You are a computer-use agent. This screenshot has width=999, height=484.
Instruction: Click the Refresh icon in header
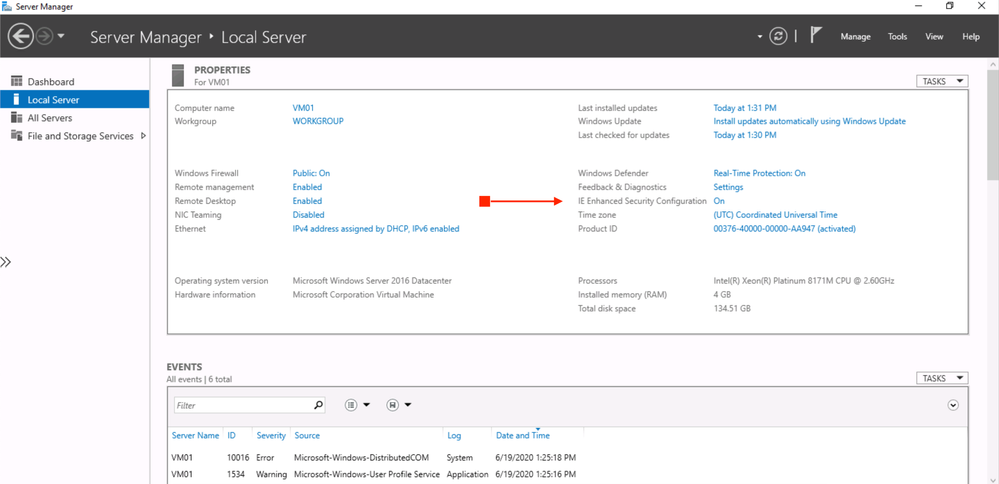tap(778, 36)
